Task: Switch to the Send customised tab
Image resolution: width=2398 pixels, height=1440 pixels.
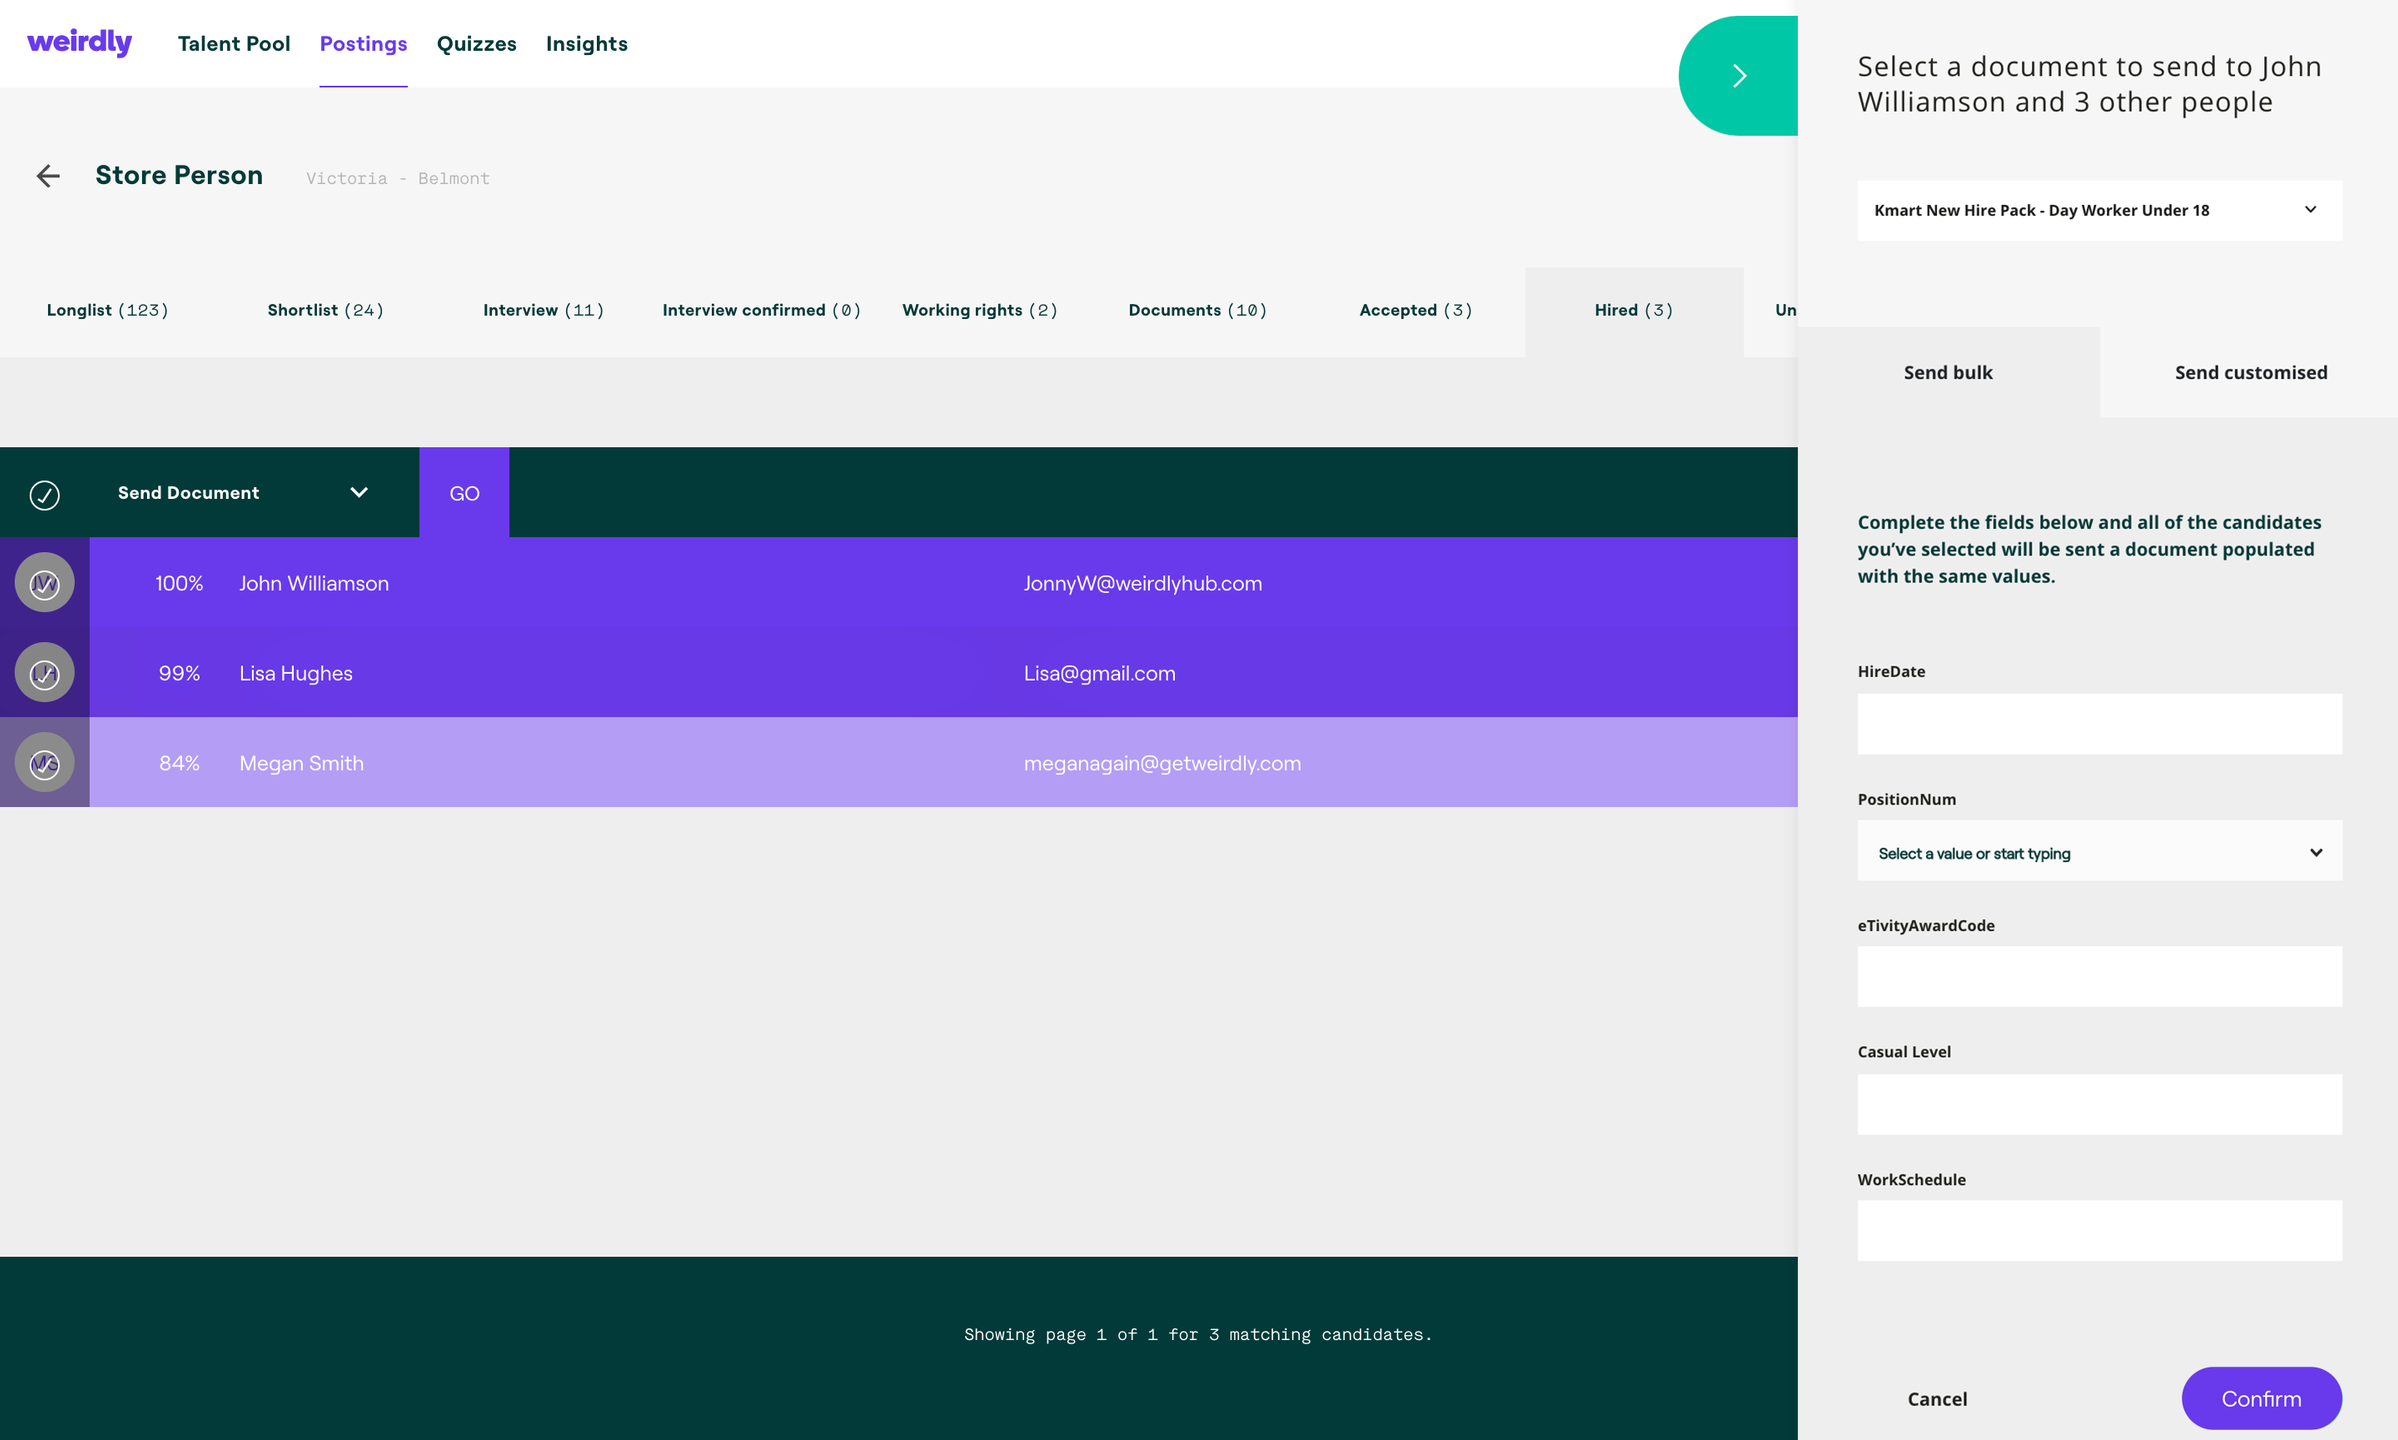Action: 2250,372
